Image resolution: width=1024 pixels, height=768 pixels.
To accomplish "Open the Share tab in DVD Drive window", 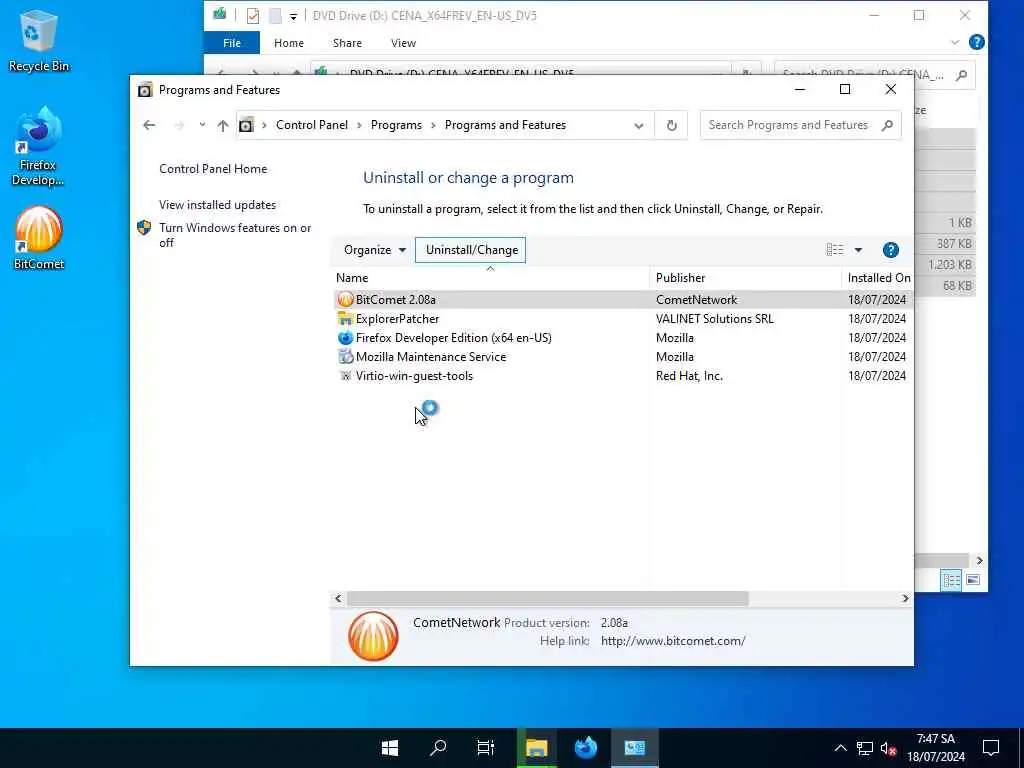I will pos(347,43).
